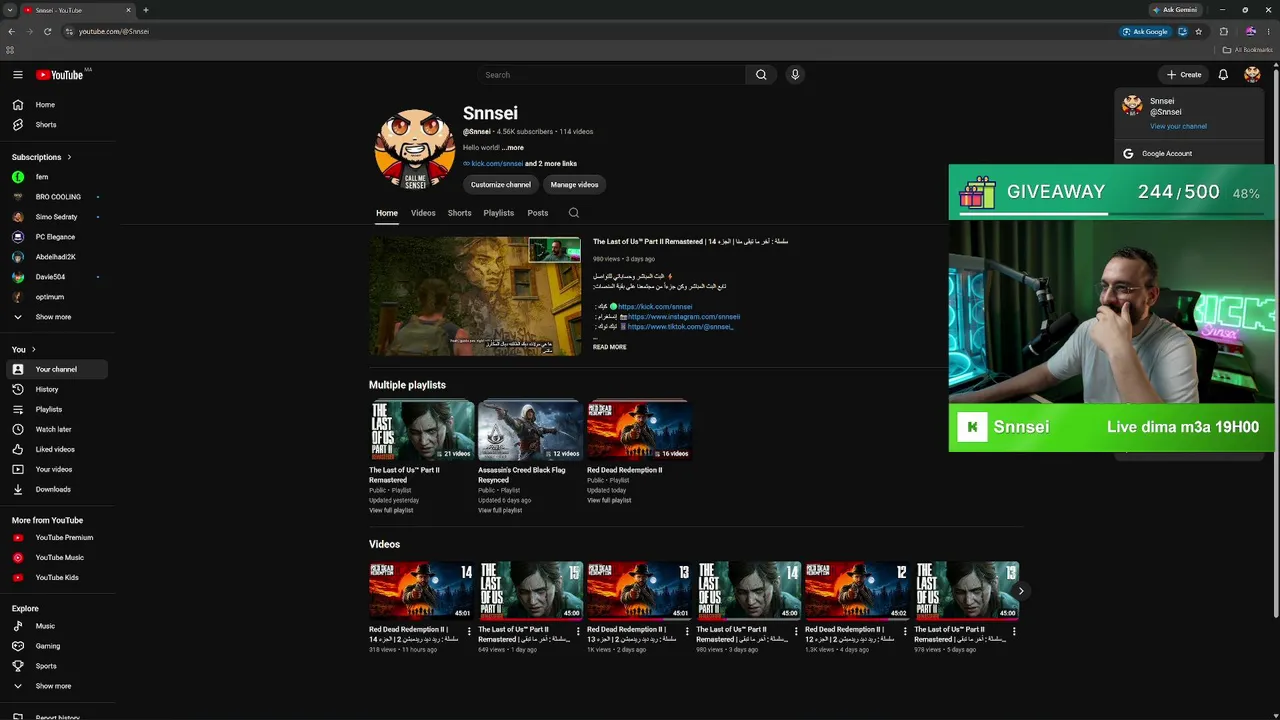Open the browser Extensions puzzle icon
This screenshot has height=720, width=1280.
tap(1223, 31)
